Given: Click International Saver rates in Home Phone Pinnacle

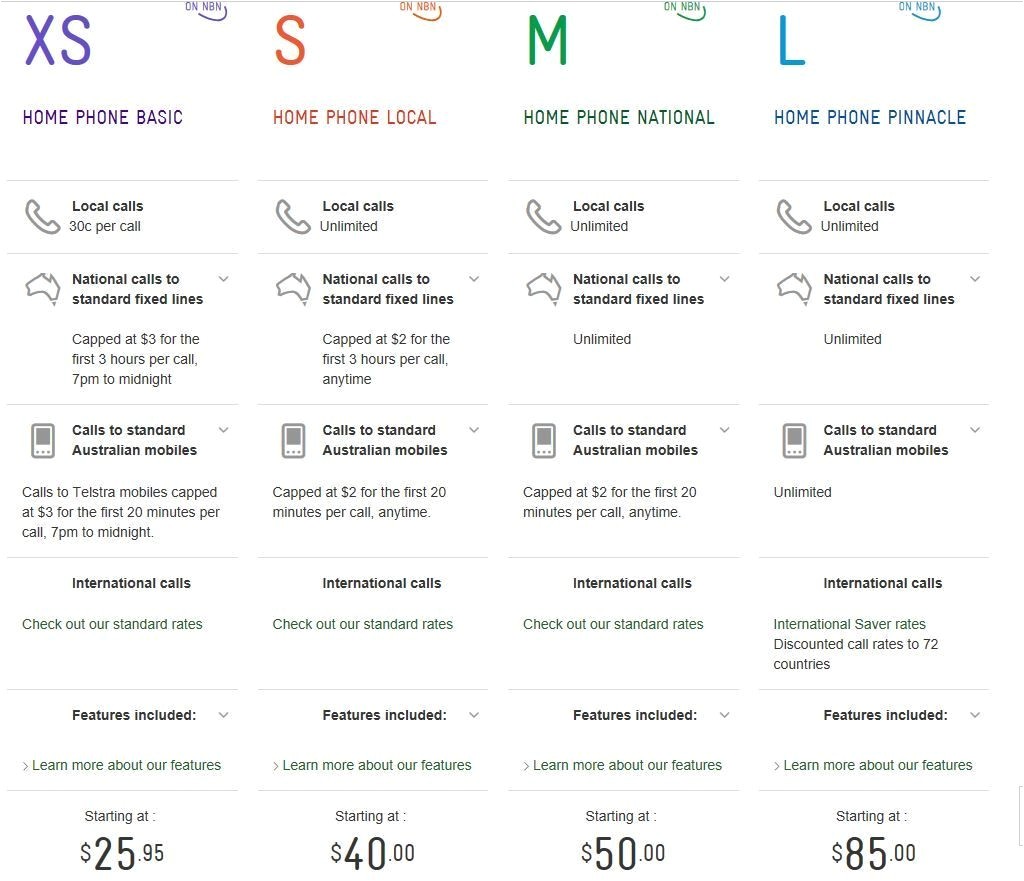Looking at the screenshot, I should [x=849, y=624].
